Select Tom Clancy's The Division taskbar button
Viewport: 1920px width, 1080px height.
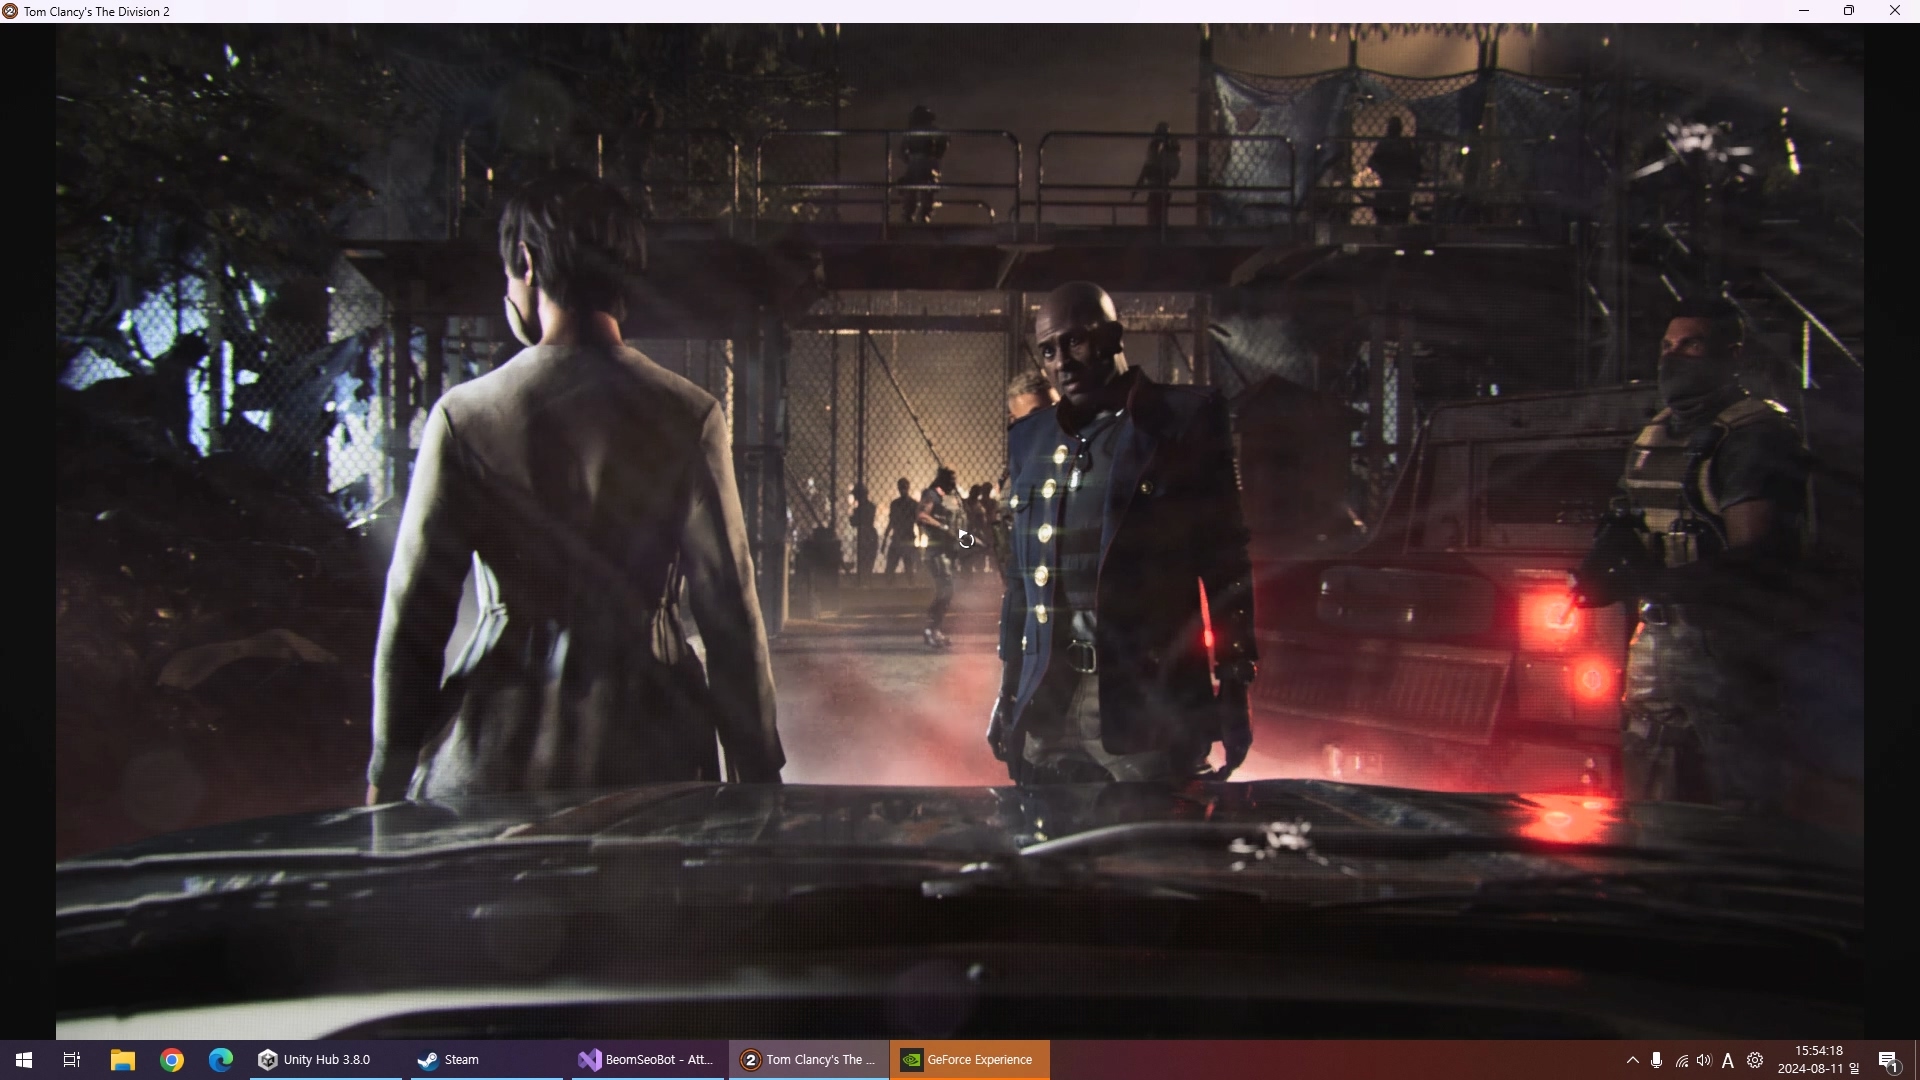click(x=808, y=1060)
